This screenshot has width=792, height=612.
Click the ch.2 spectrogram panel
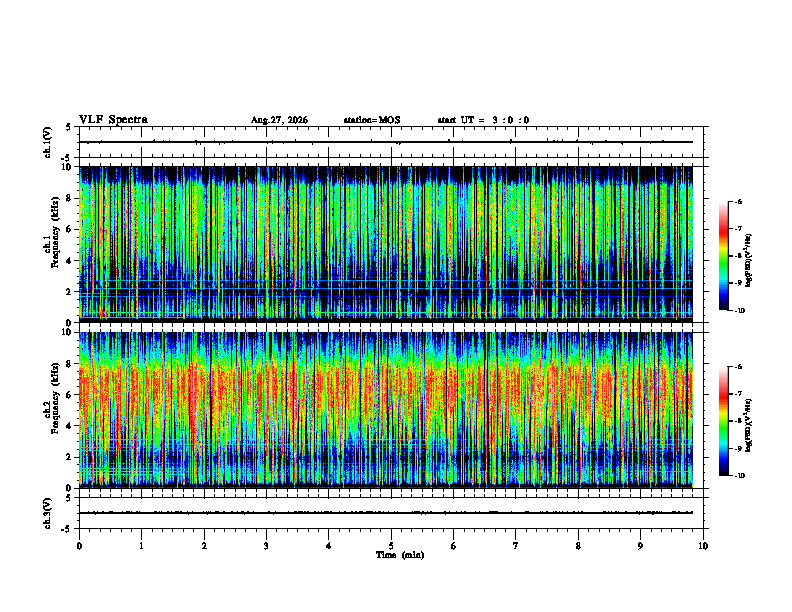[x=386, y=410]
